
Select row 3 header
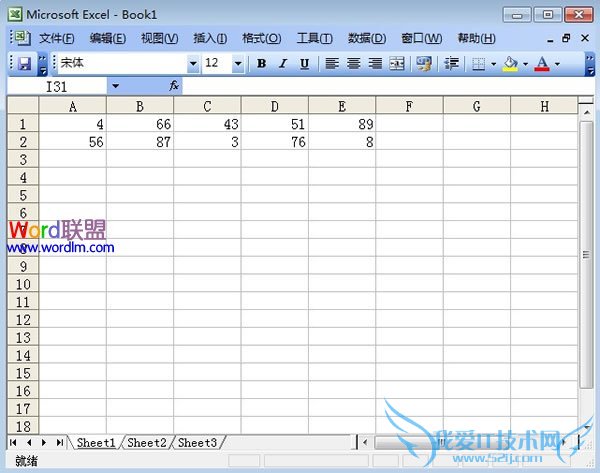coord(23,159)
